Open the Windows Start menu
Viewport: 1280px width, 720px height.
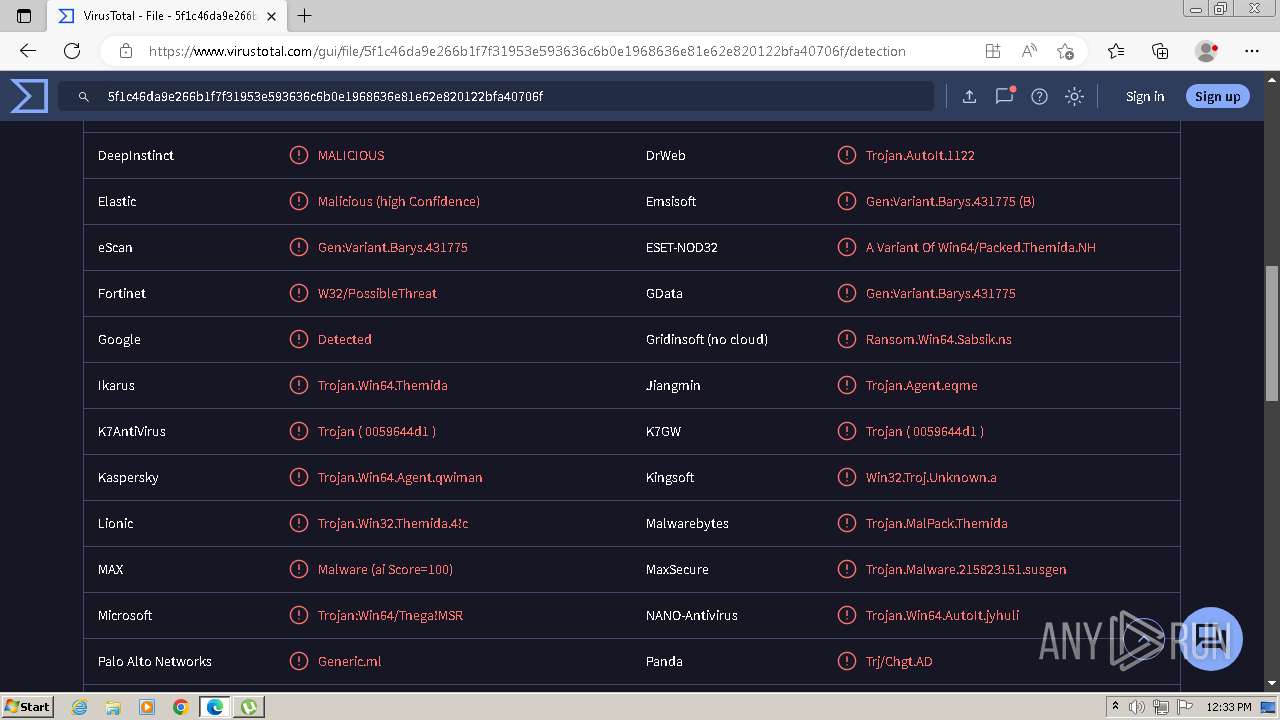(x=28, y=706)
